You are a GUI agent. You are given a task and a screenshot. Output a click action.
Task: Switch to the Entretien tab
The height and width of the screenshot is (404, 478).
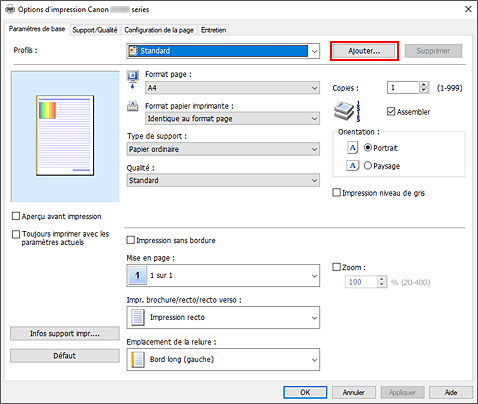214,30
